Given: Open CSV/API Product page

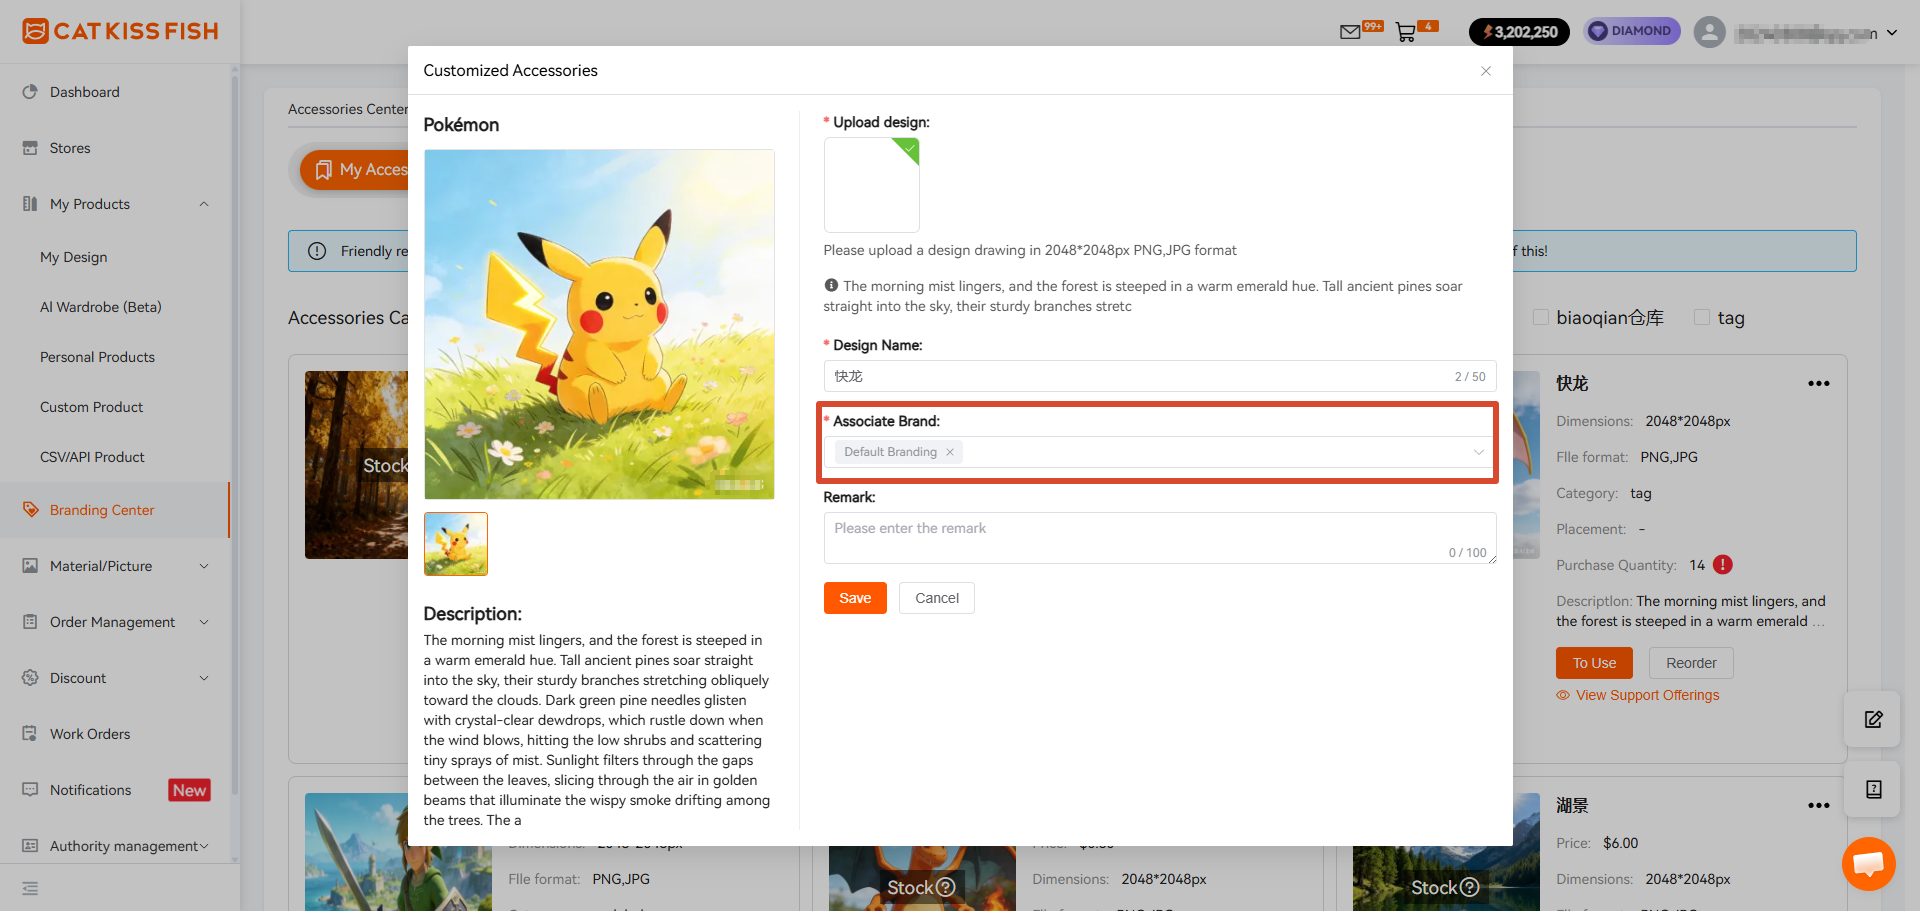Looking at the screenshot, I should tap(93, 457).
